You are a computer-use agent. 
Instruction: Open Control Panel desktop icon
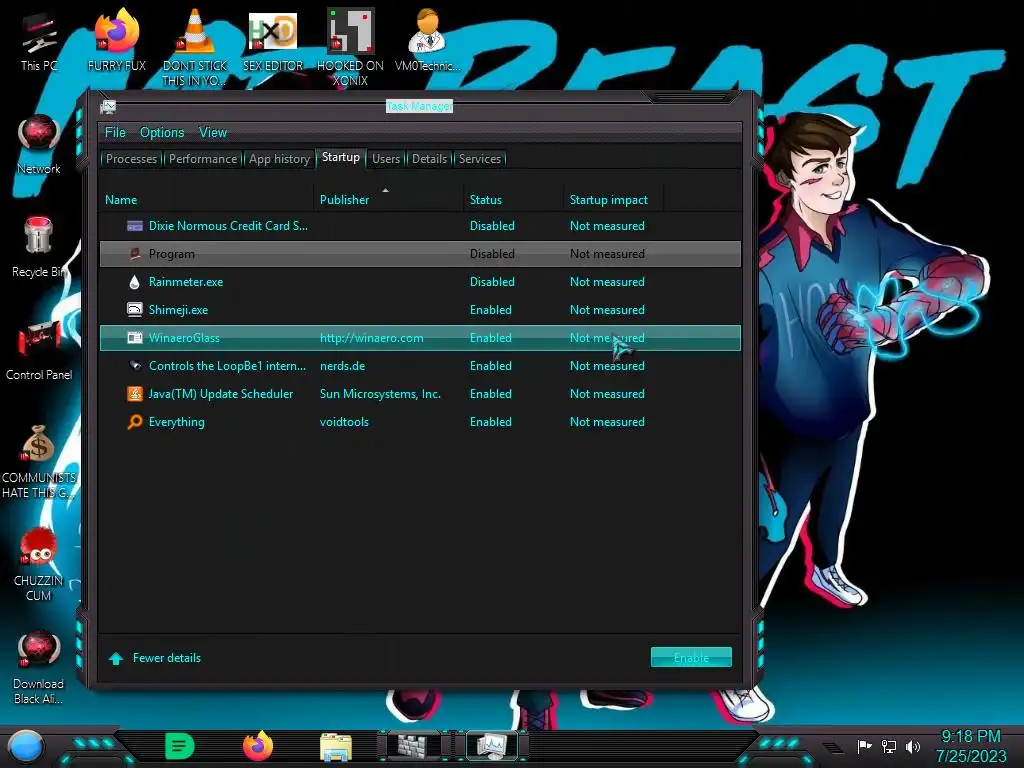point(39,351)
